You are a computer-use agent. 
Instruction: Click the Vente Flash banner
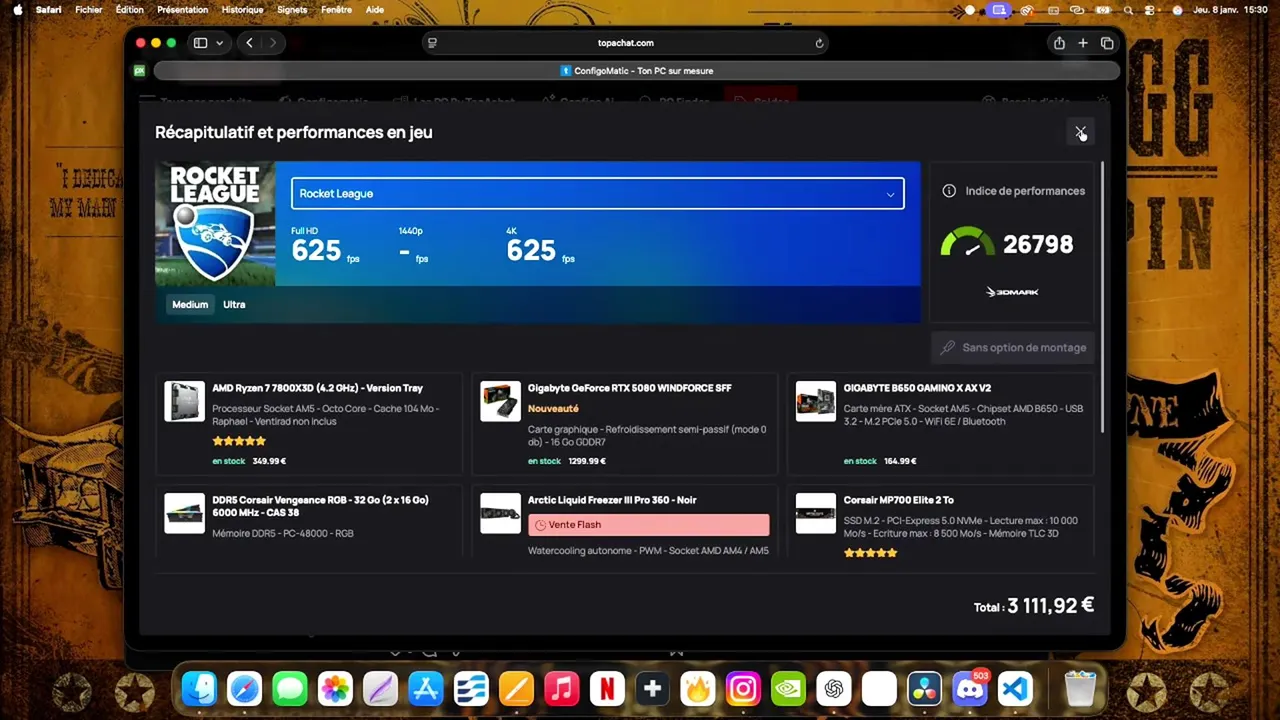tap(649, 525)
